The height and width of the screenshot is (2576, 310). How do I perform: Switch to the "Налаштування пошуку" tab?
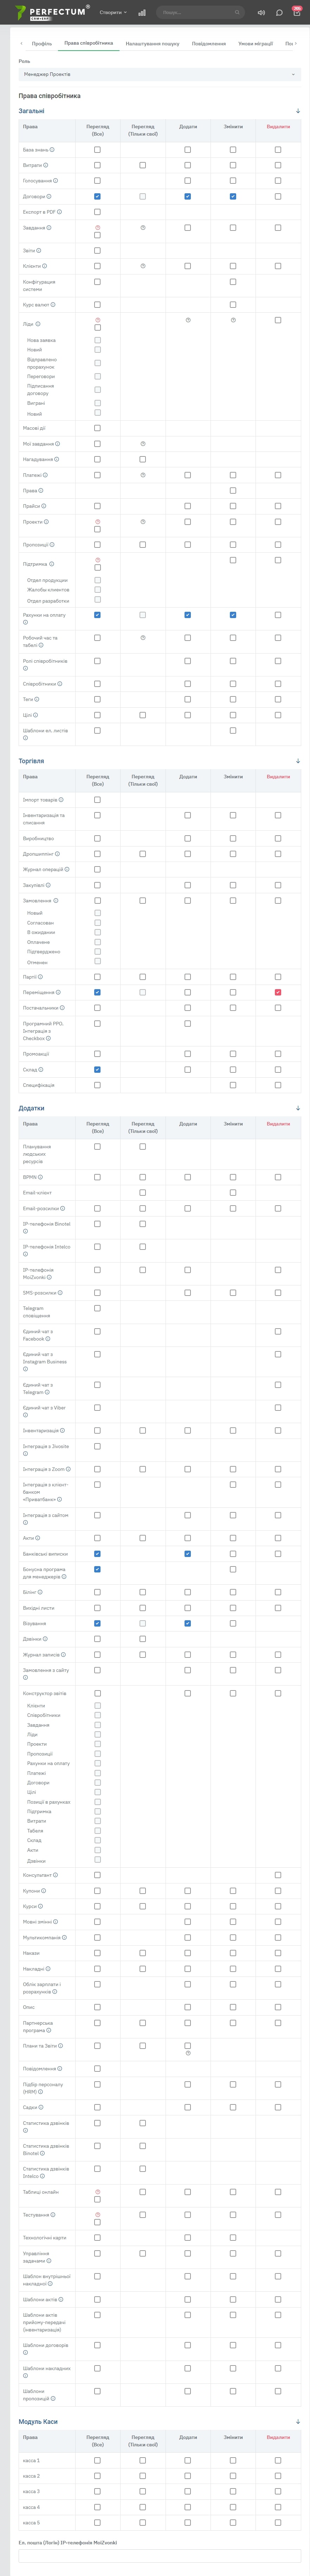(x=152, y=44)
